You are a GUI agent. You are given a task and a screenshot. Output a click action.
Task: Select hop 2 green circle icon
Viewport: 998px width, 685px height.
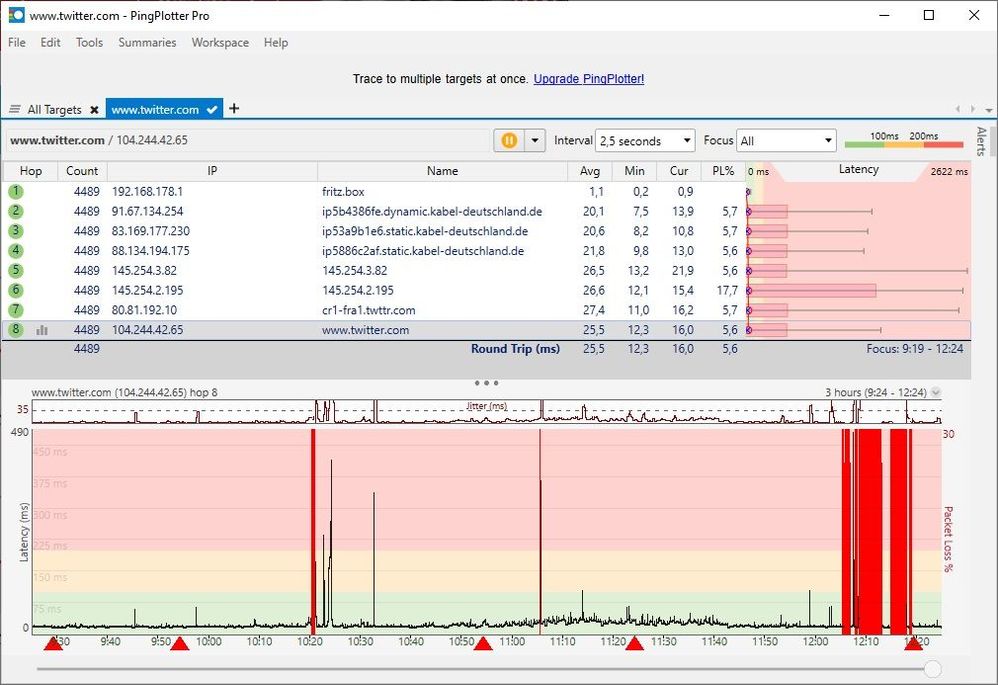click(15, 211)
